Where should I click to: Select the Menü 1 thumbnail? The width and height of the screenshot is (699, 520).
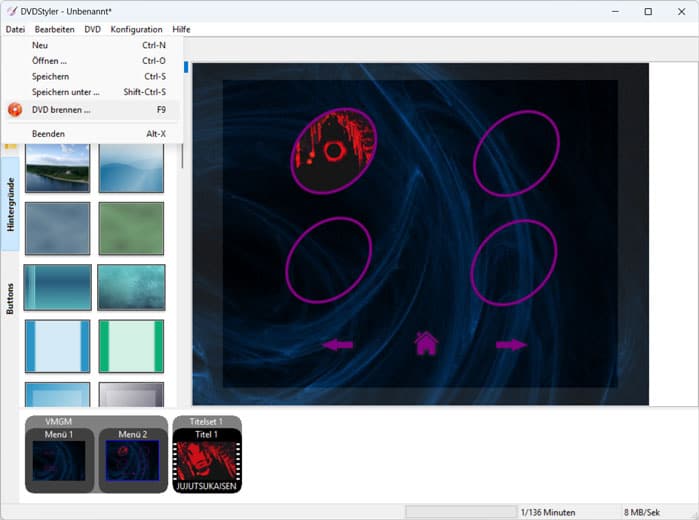[59, 461]
